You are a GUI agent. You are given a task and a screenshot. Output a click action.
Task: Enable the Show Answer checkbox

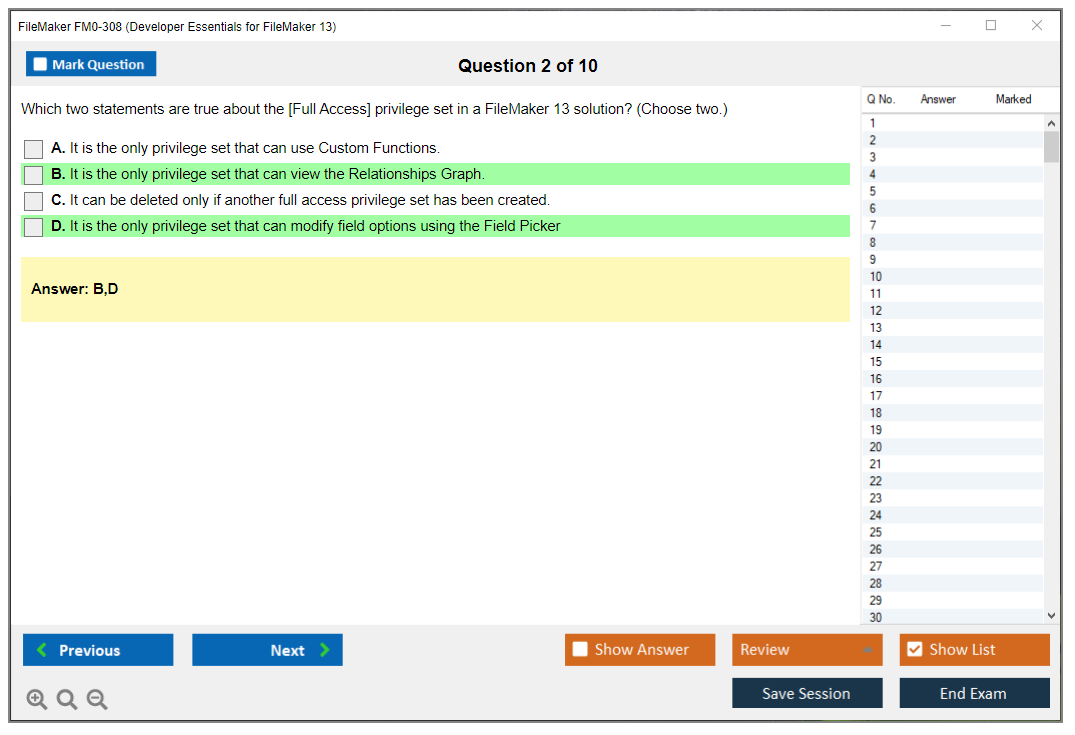point(580,650)
